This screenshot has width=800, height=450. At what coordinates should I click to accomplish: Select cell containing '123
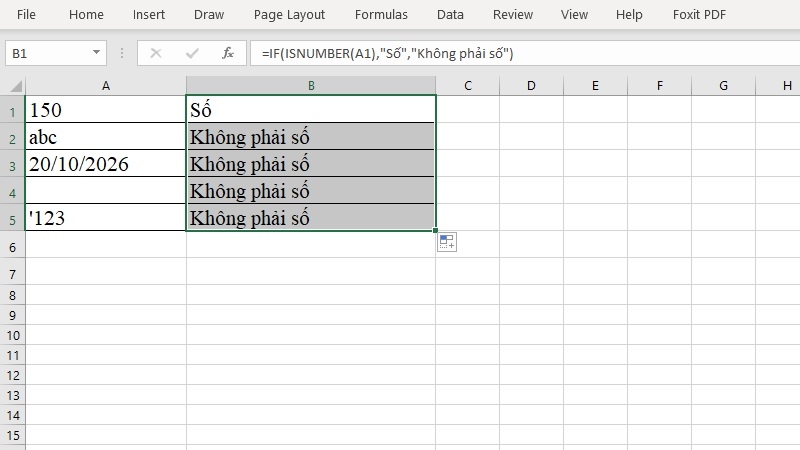click(106, 217)
